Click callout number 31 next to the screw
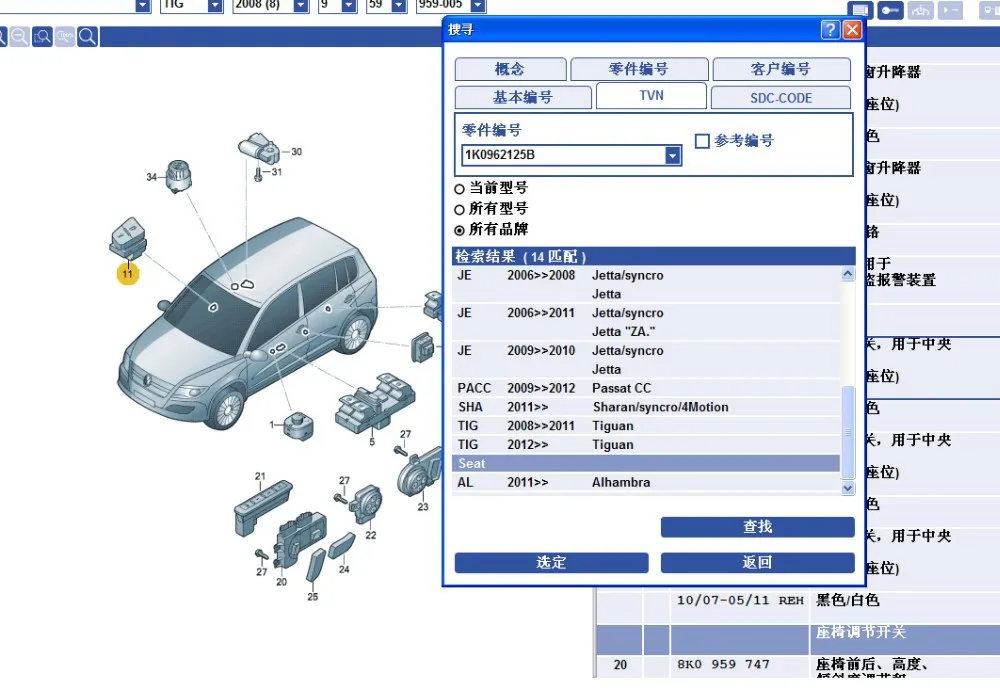Screen dimensions: 1000x689 pyautogui.click(x=276, y=172)
